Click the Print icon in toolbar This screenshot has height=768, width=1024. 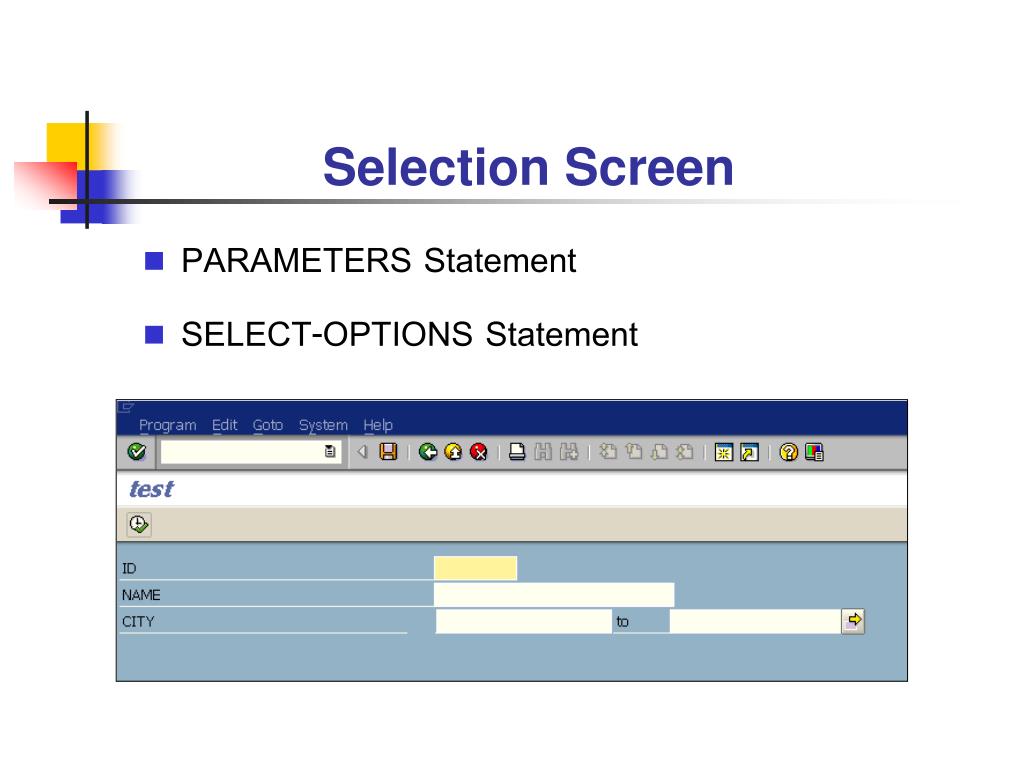pyautogui.click(x=517, y=452)
